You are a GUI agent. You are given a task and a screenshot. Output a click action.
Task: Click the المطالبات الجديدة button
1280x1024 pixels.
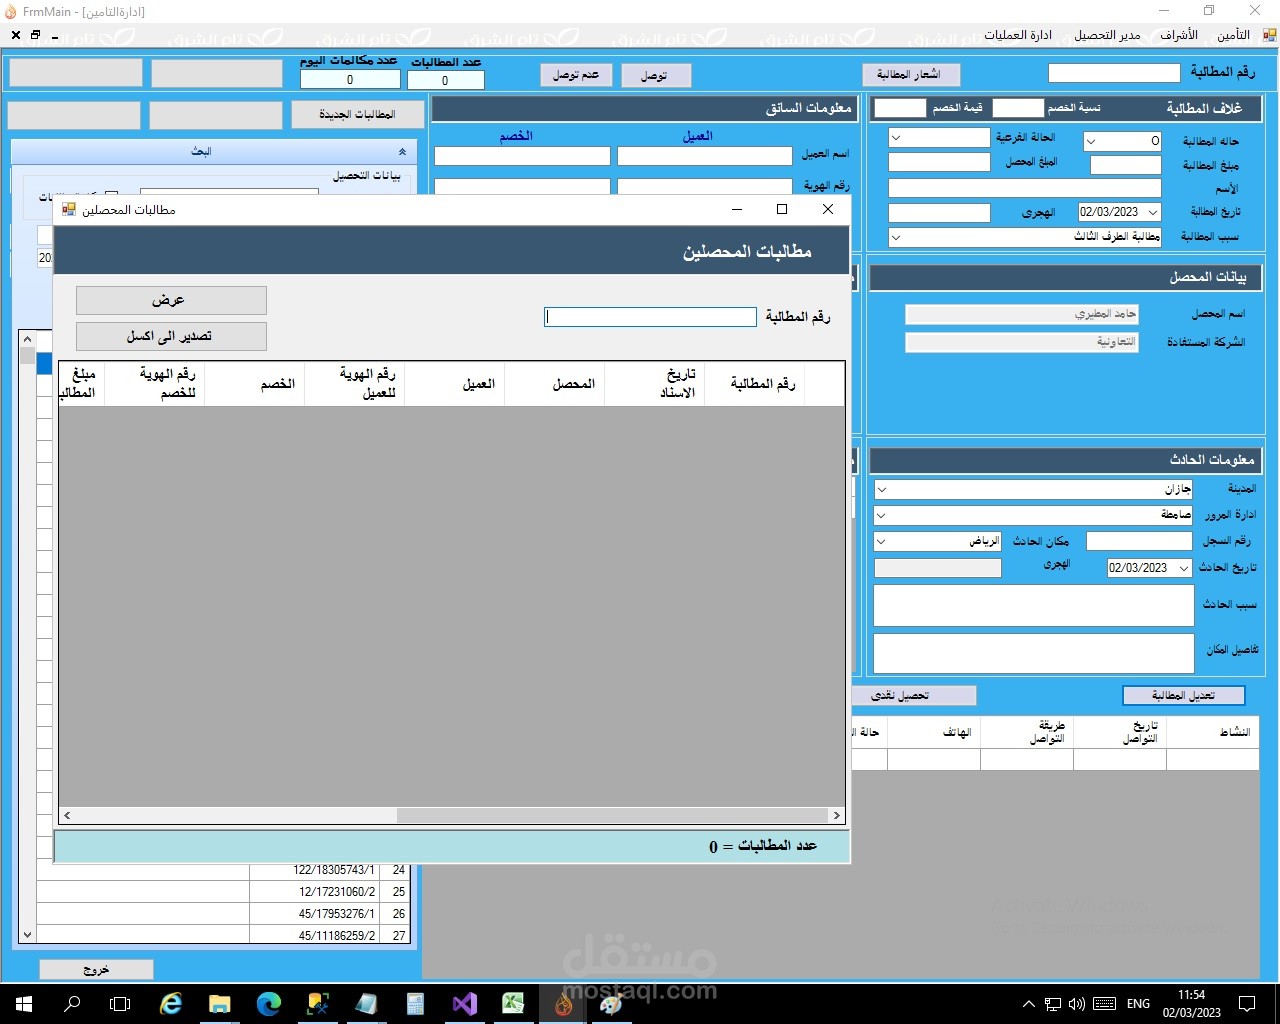tap(358, 115)
